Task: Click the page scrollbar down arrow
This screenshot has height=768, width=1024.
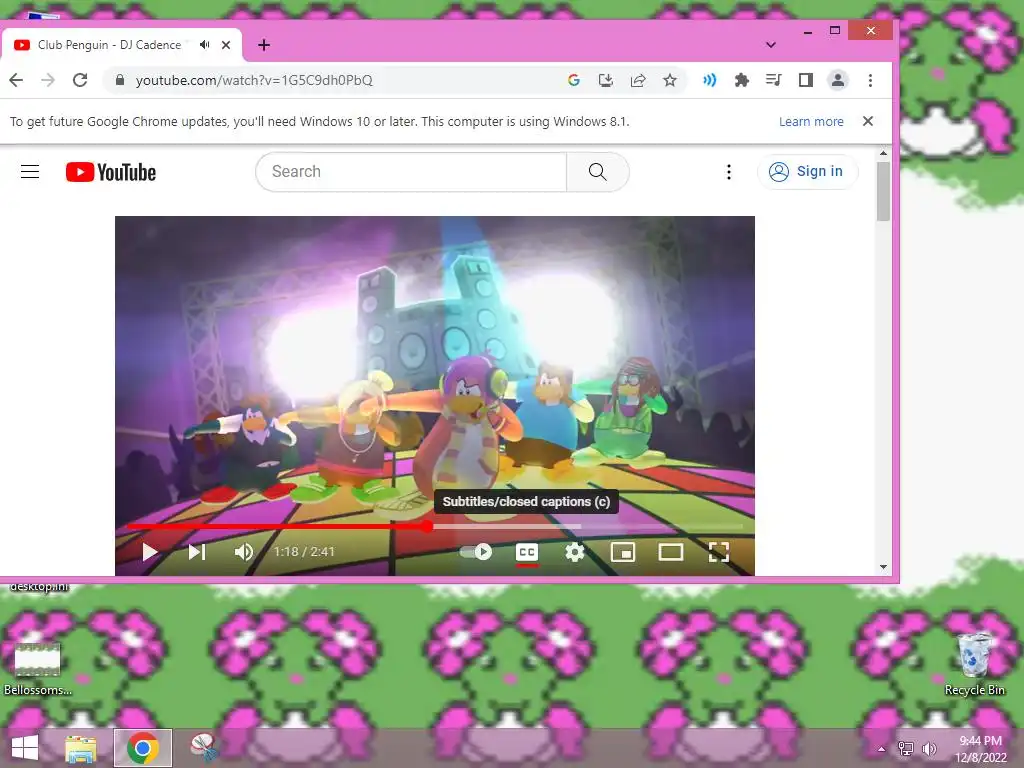Action: 884,567
